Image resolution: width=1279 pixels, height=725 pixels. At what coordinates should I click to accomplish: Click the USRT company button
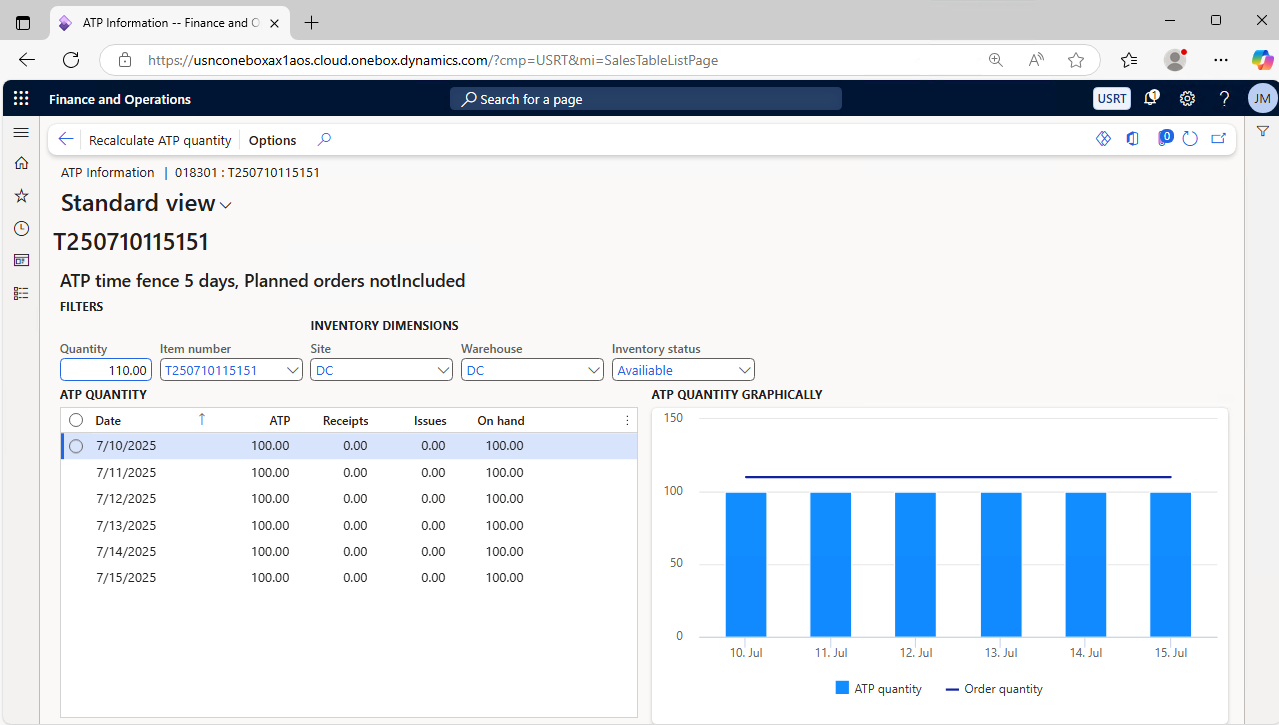pos(1111,98)
